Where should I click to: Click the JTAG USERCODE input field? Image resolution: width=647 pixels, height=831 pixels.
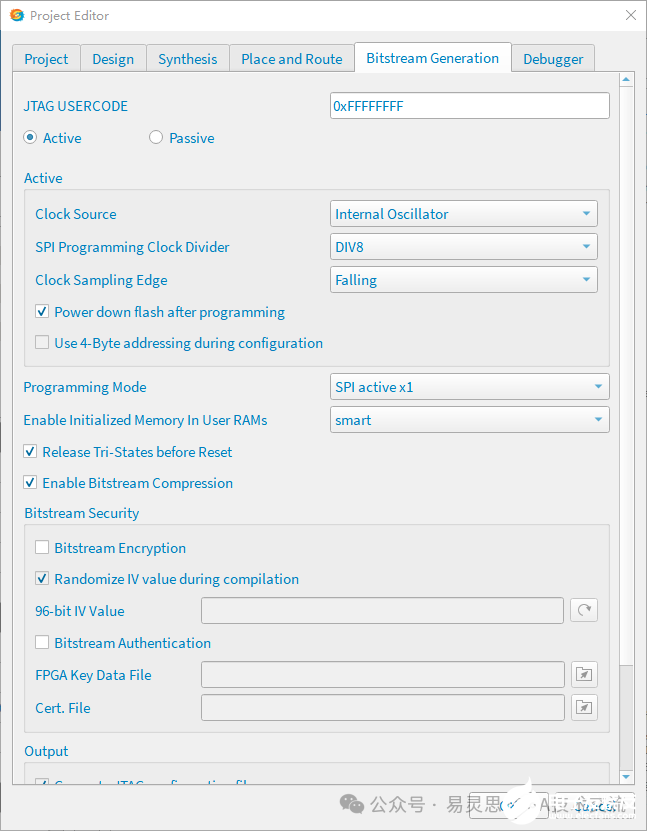pos(470,106)
